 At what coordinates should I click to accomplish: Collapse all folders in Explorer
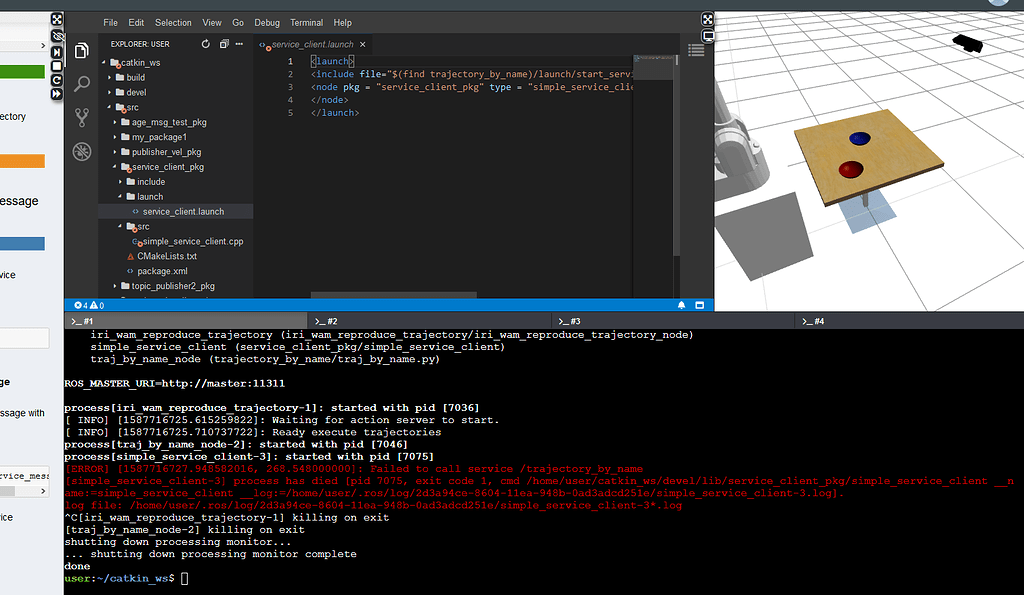224,43
